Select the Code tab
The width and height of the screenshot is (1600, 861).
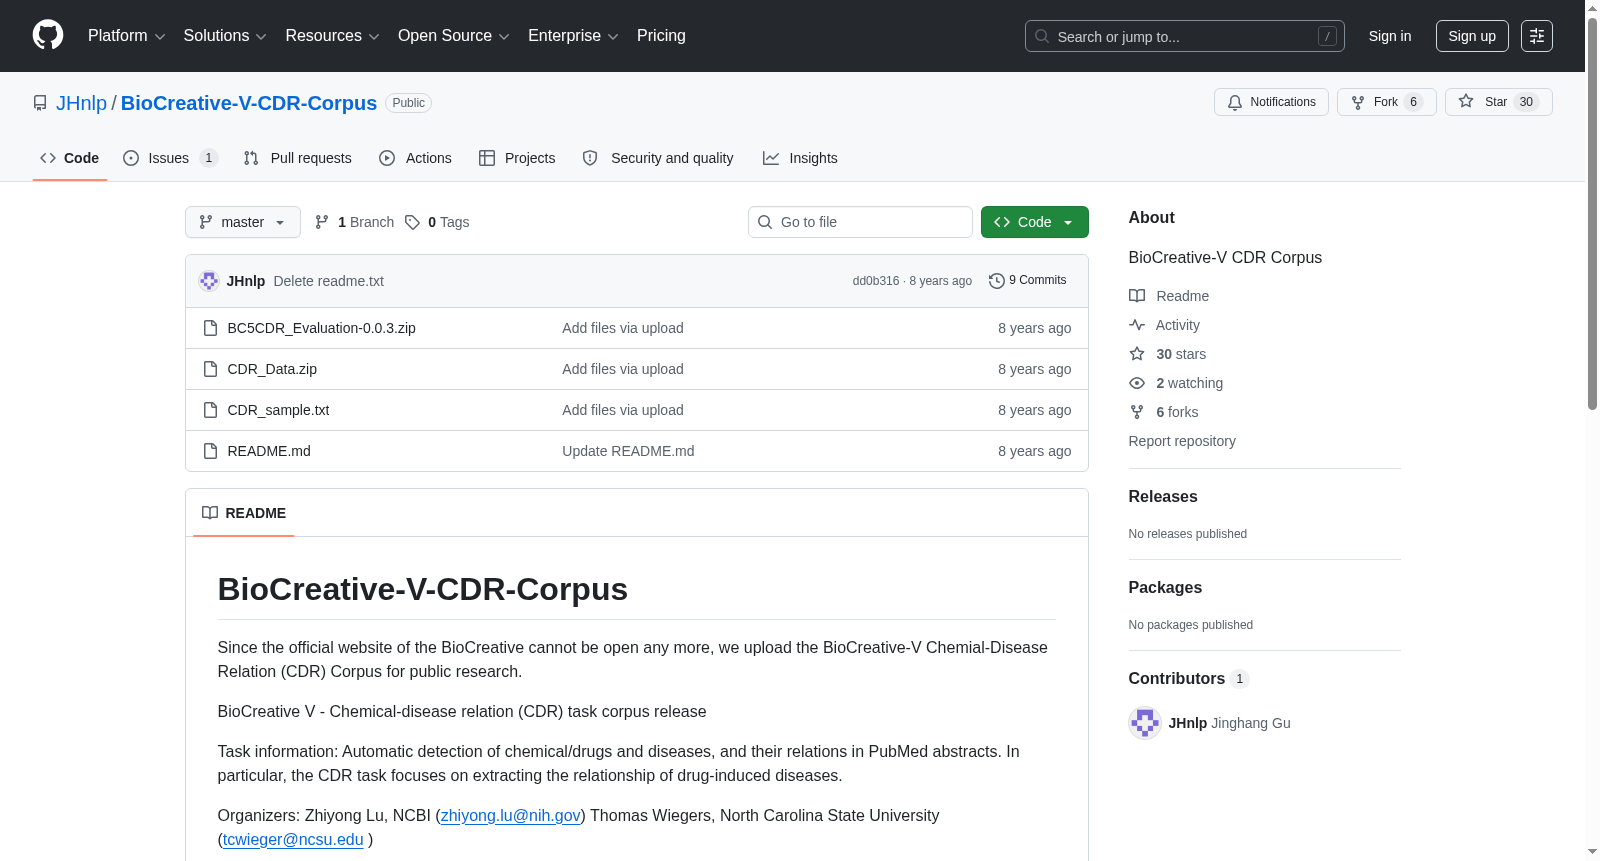[x=70, y=158]
